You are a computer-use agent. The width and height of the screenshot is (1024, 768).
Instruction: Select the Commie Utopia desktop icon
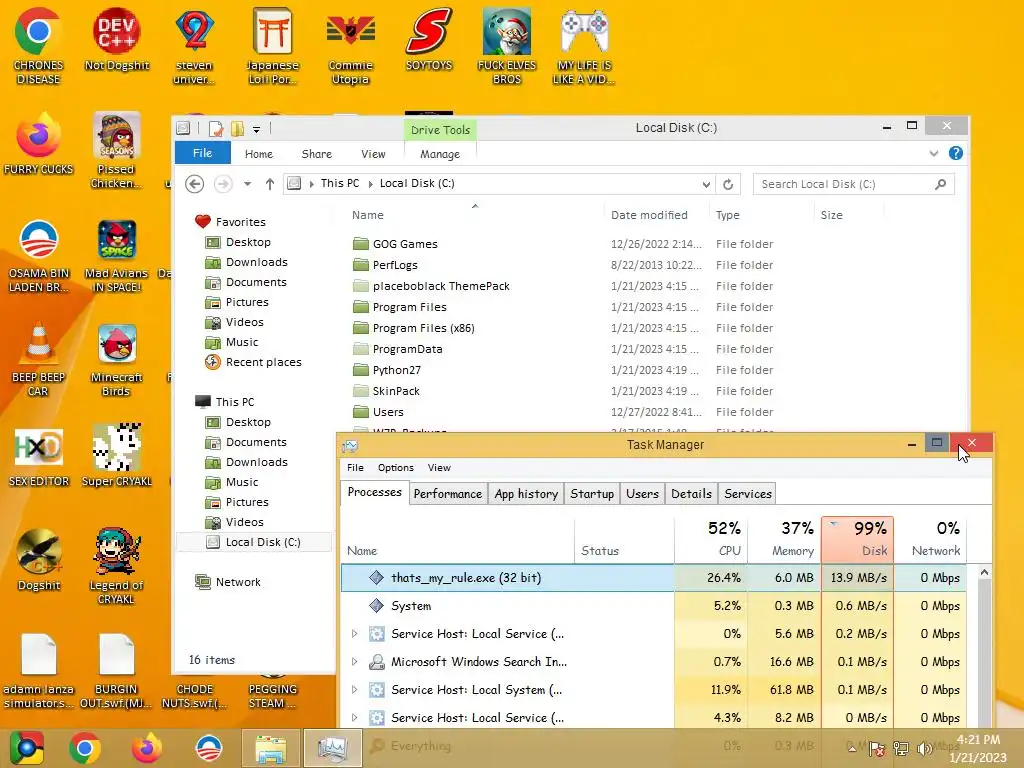(x=350, y=47)
